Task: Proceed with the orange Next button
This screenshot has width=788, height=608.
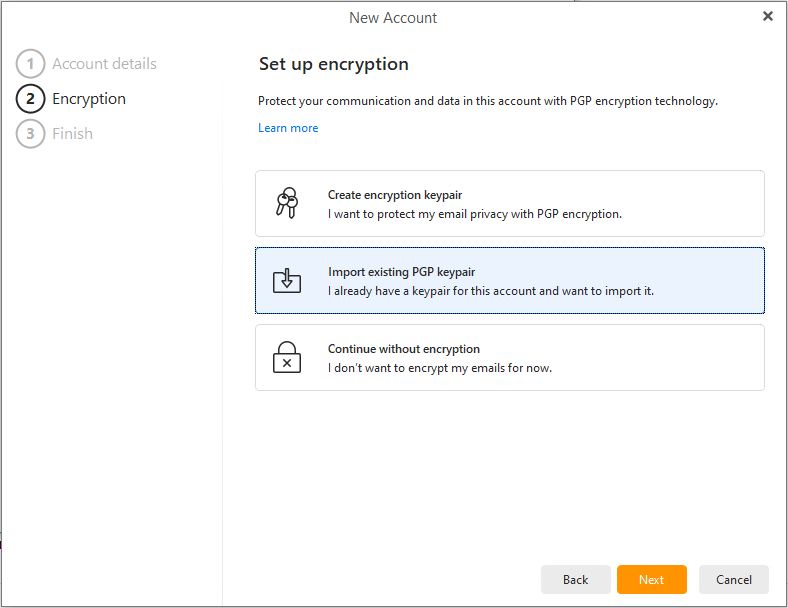Action: (652, 579)
